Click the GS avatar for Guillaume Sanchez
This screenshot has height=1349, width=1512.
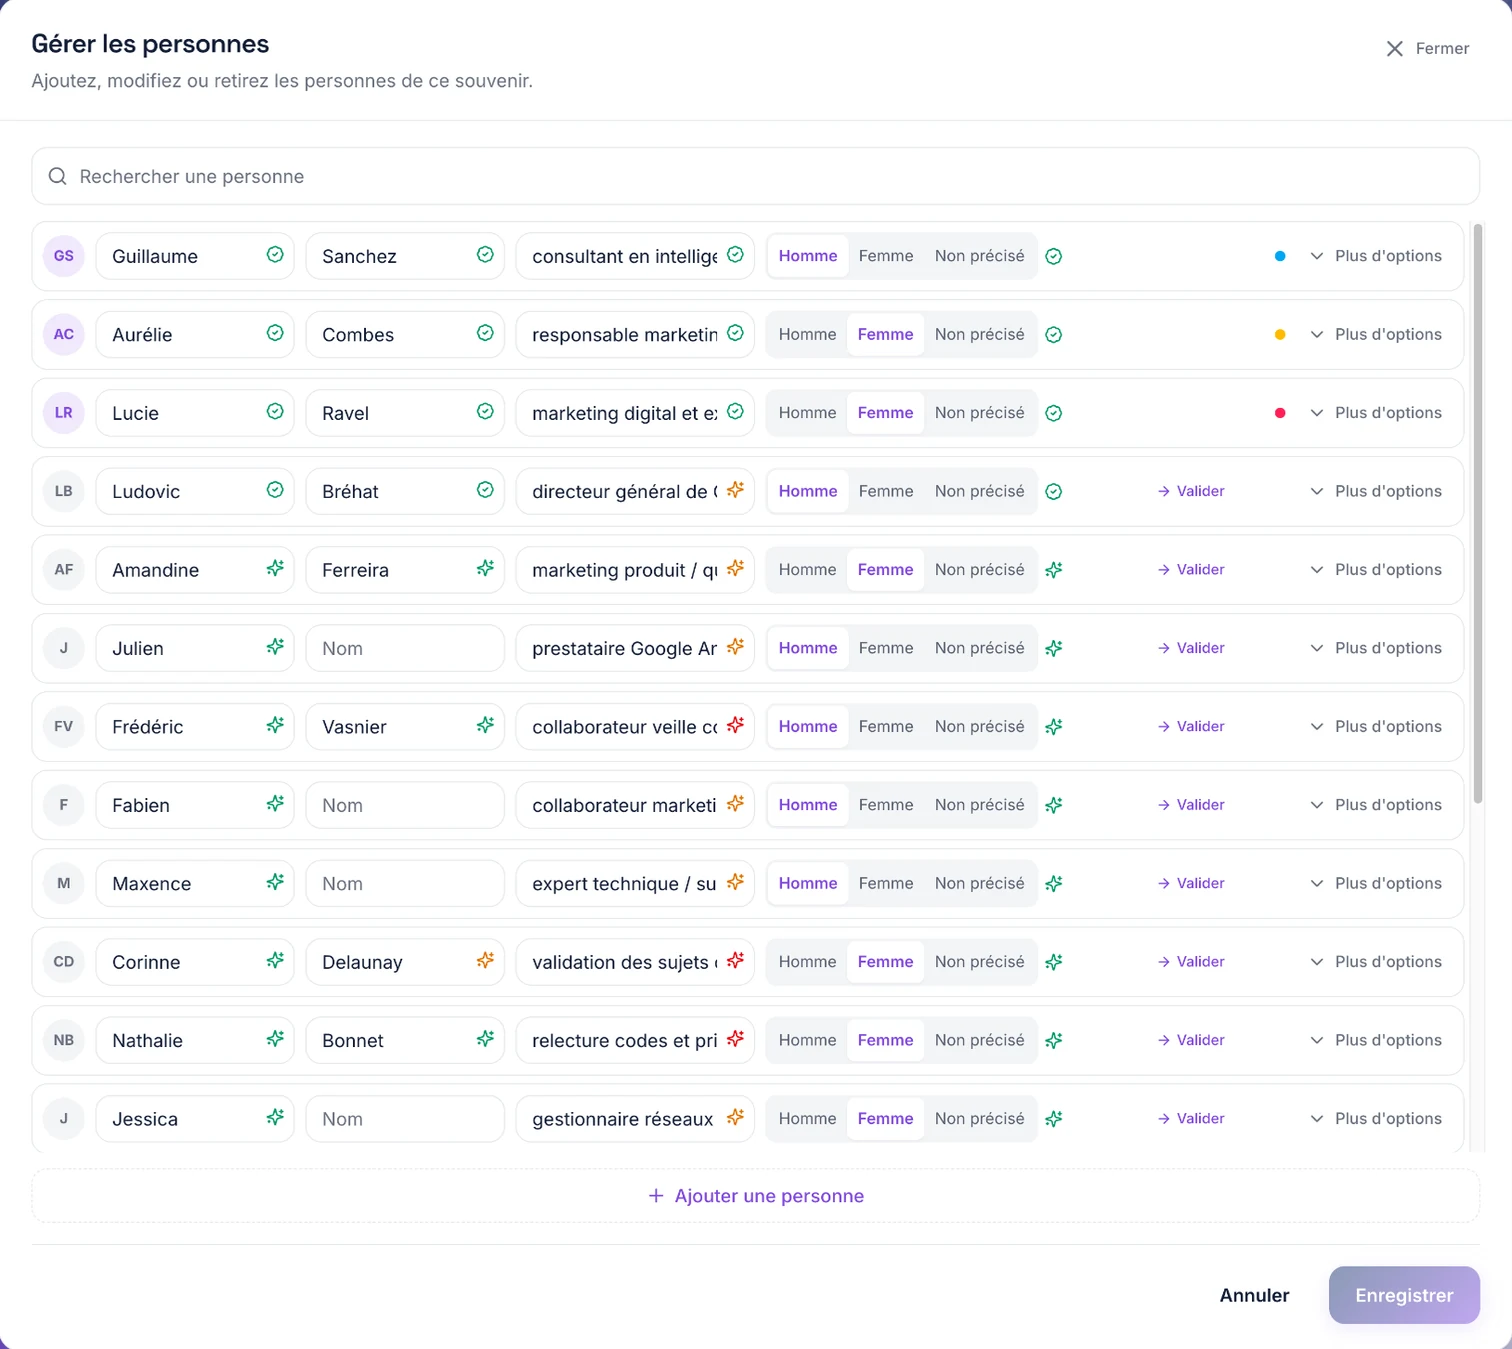[64, 256]
